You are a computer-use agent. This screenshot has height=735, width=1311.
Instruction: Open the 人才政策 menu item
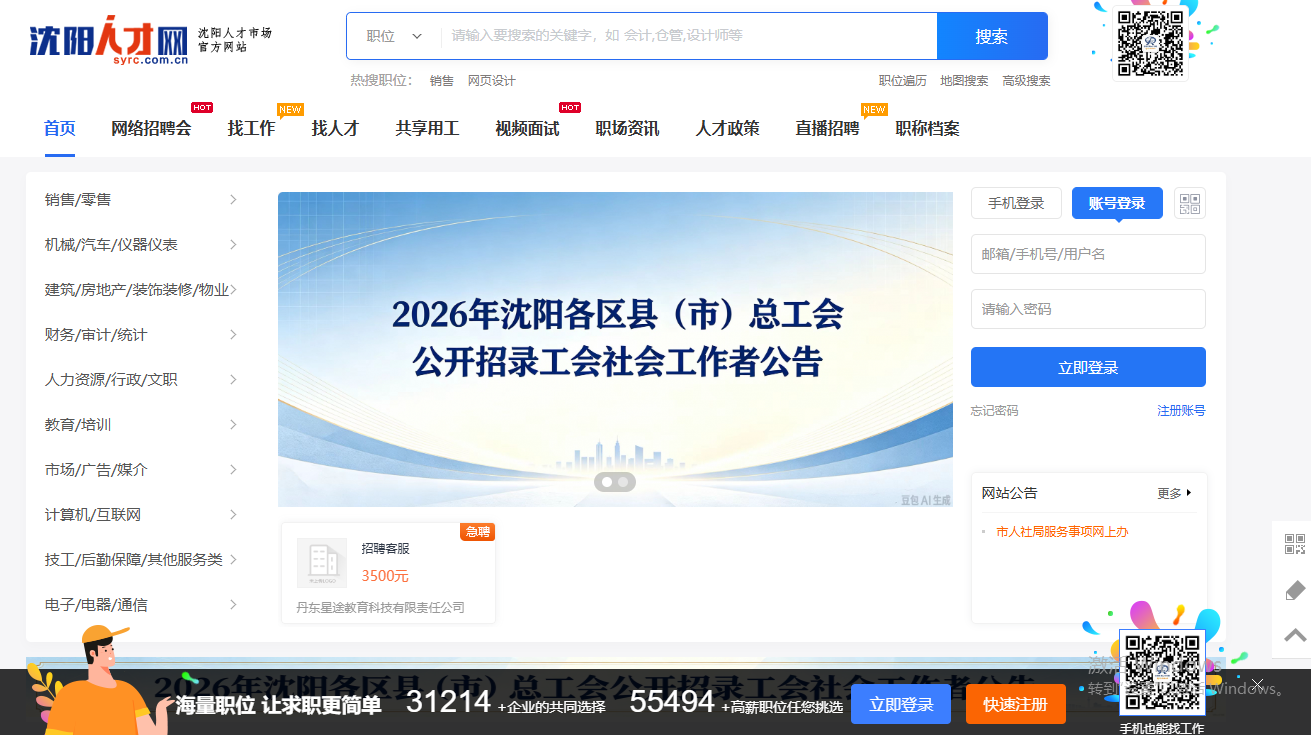(727, 128)
